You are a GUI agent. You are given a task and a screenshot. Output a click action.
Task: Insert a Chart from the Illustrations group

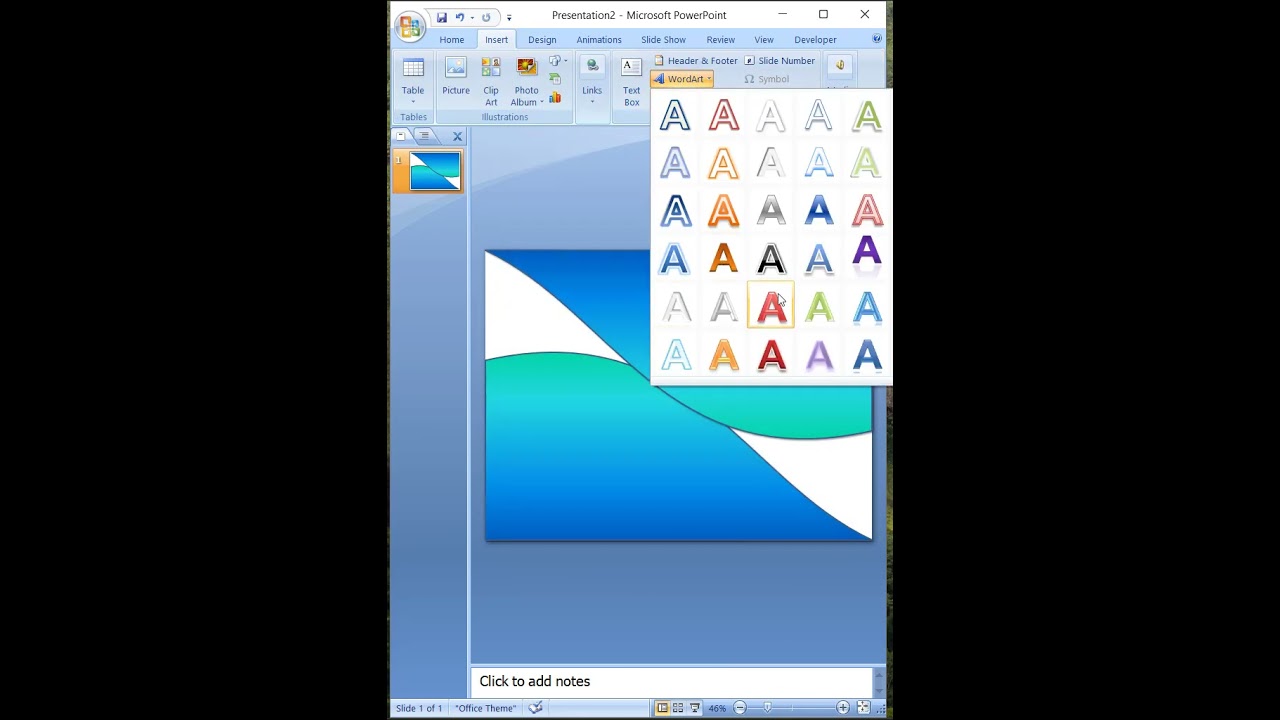[x=555, y=97]
